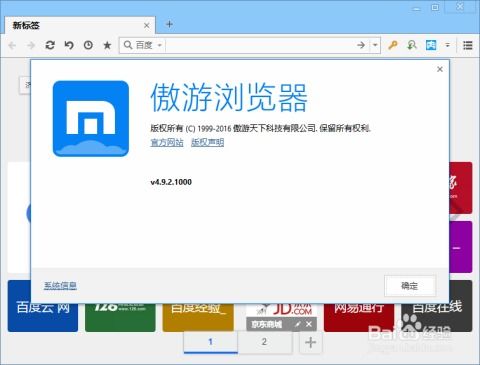The image size is (480, 365).
Task: Click the version text v4.9.2.1000
Action: tap(171, 182)
